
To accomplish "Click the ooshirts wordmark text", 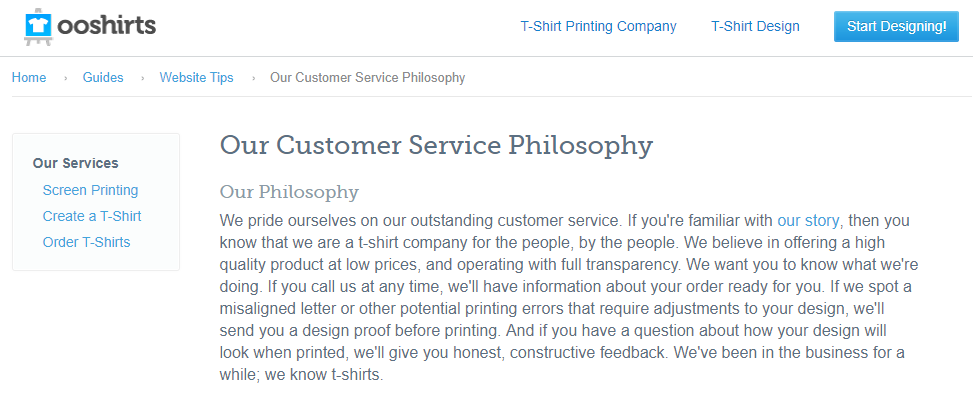I will pyautogui.click(x=107, y=25).
